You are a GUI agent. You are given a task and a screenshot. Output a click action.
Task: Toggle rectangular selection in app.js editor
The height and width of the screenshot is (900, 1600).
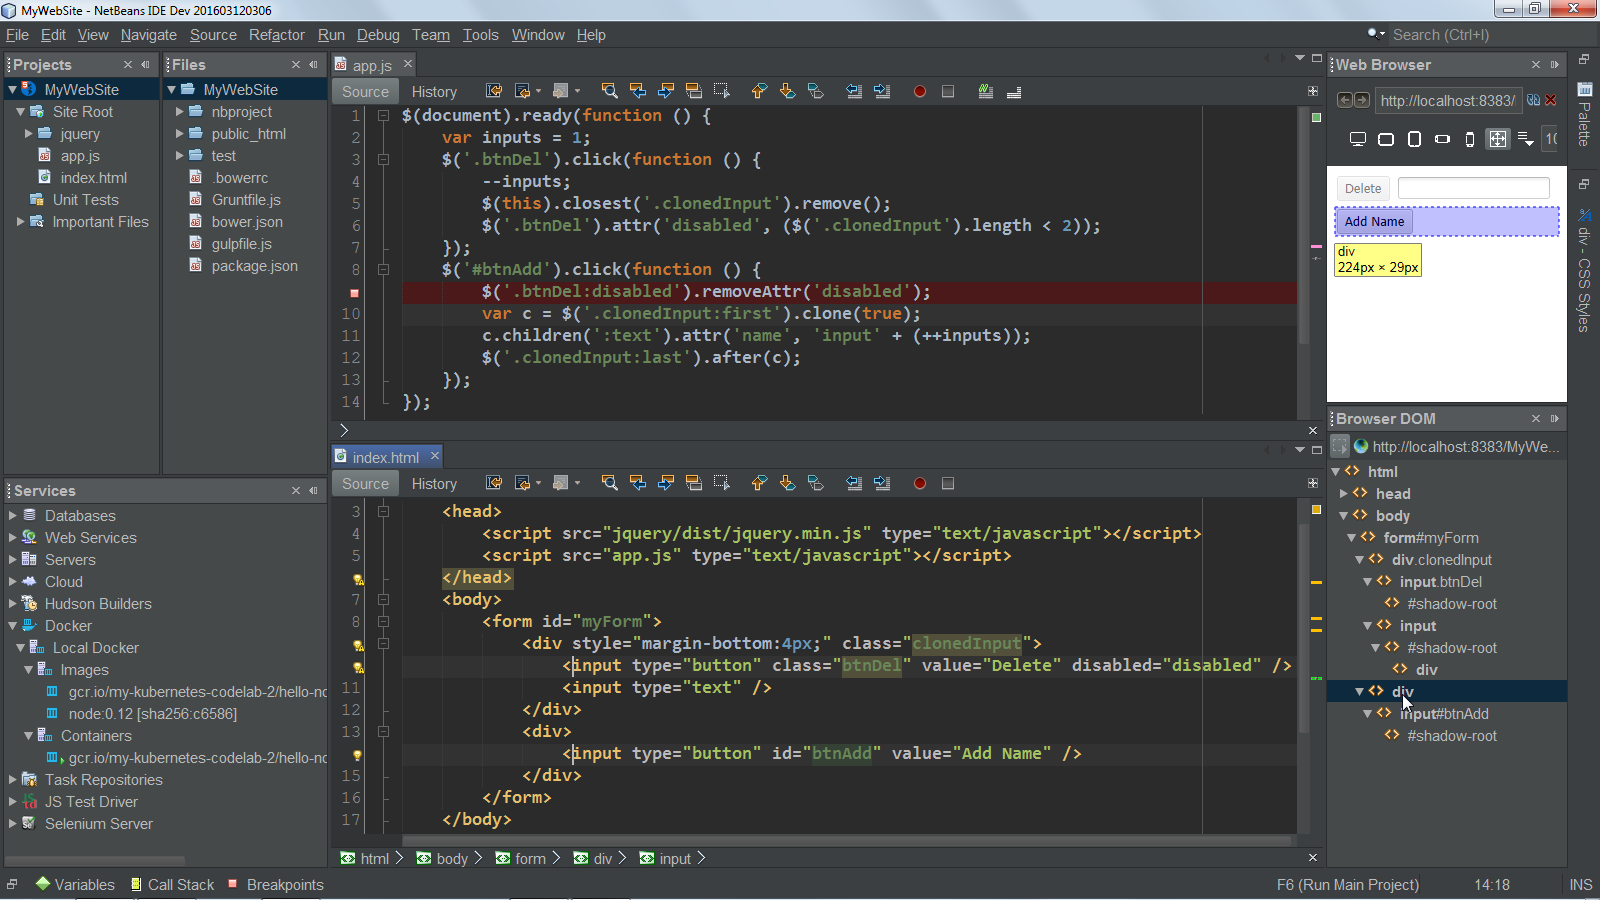click(x=722, y=91)
